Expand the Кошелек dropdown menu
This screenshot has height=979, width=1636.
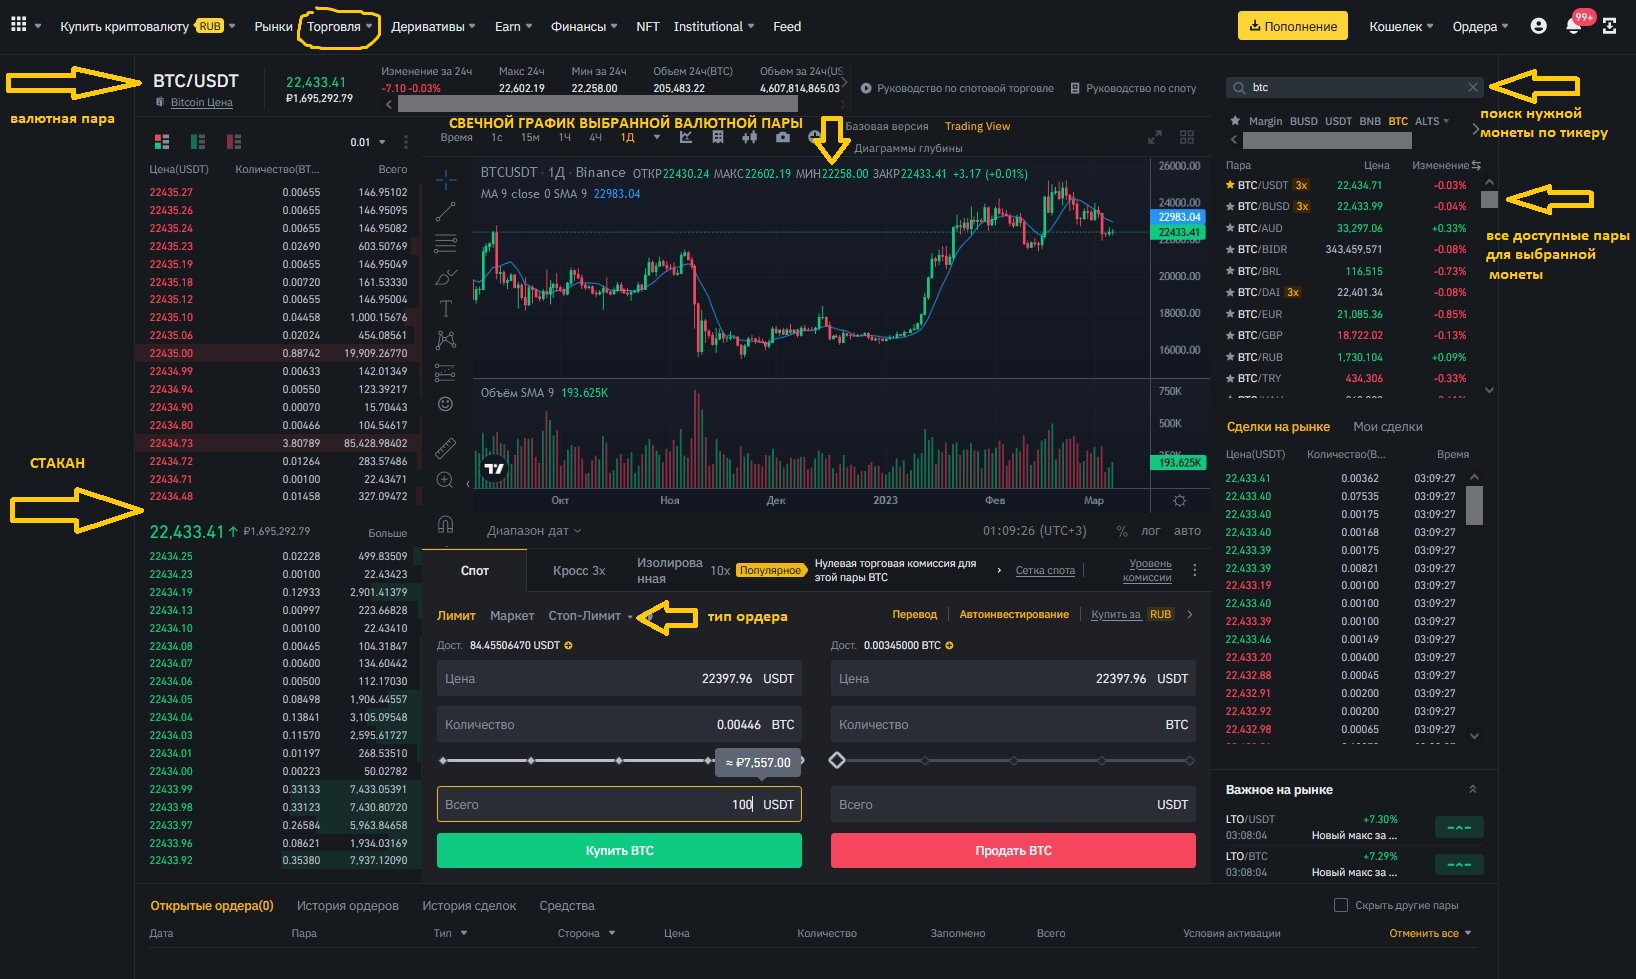click(1401, 27)
